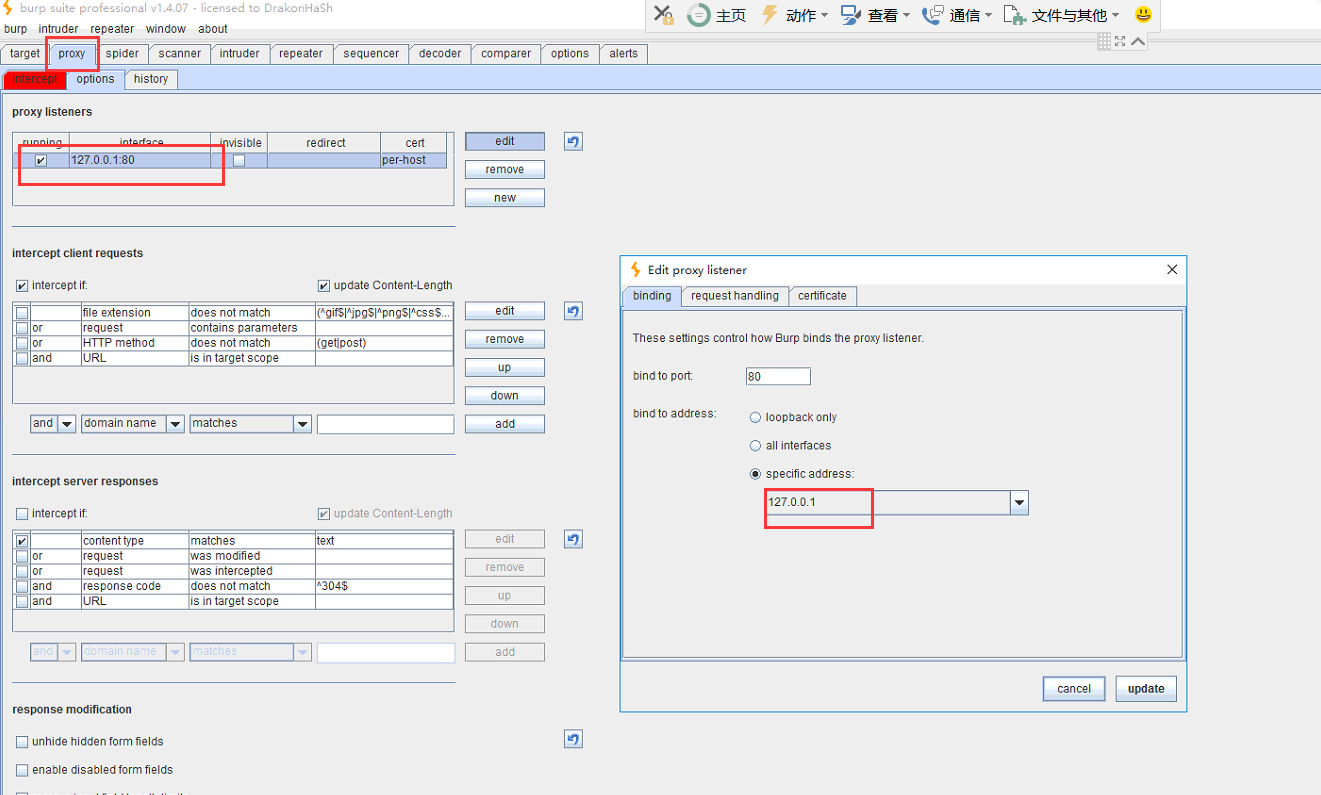Switch to the decoder tab
Screen dimensions: 1321x795
coord(440,54)
